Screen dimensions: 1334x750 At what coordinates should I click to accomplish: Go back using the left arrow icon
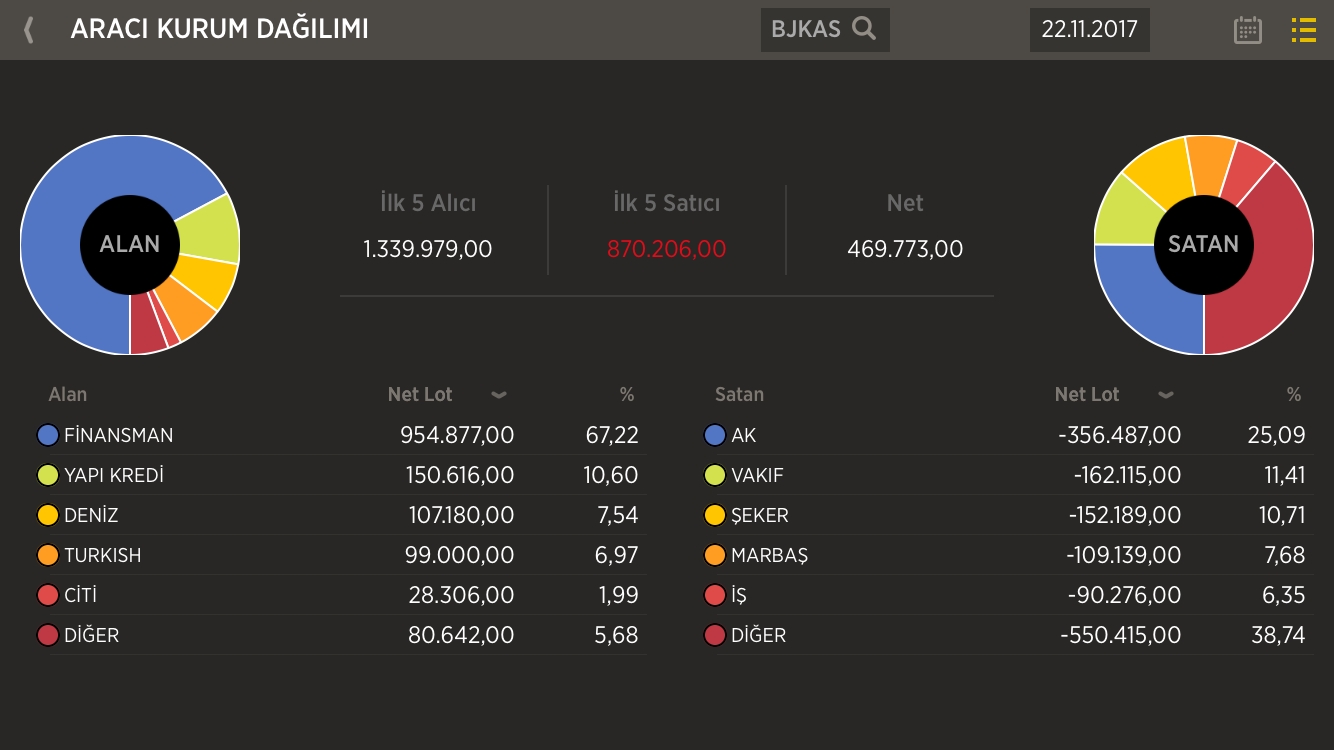tap(29, 30)
